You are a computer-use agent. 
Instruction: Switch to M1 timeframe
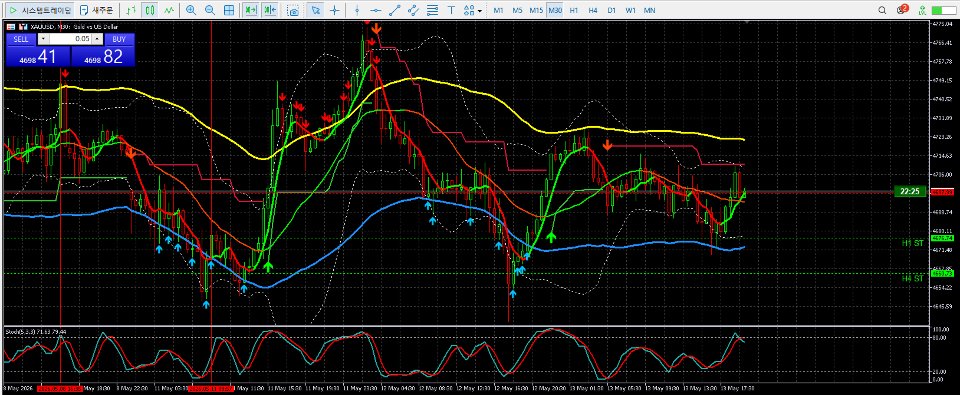[499, 10]
